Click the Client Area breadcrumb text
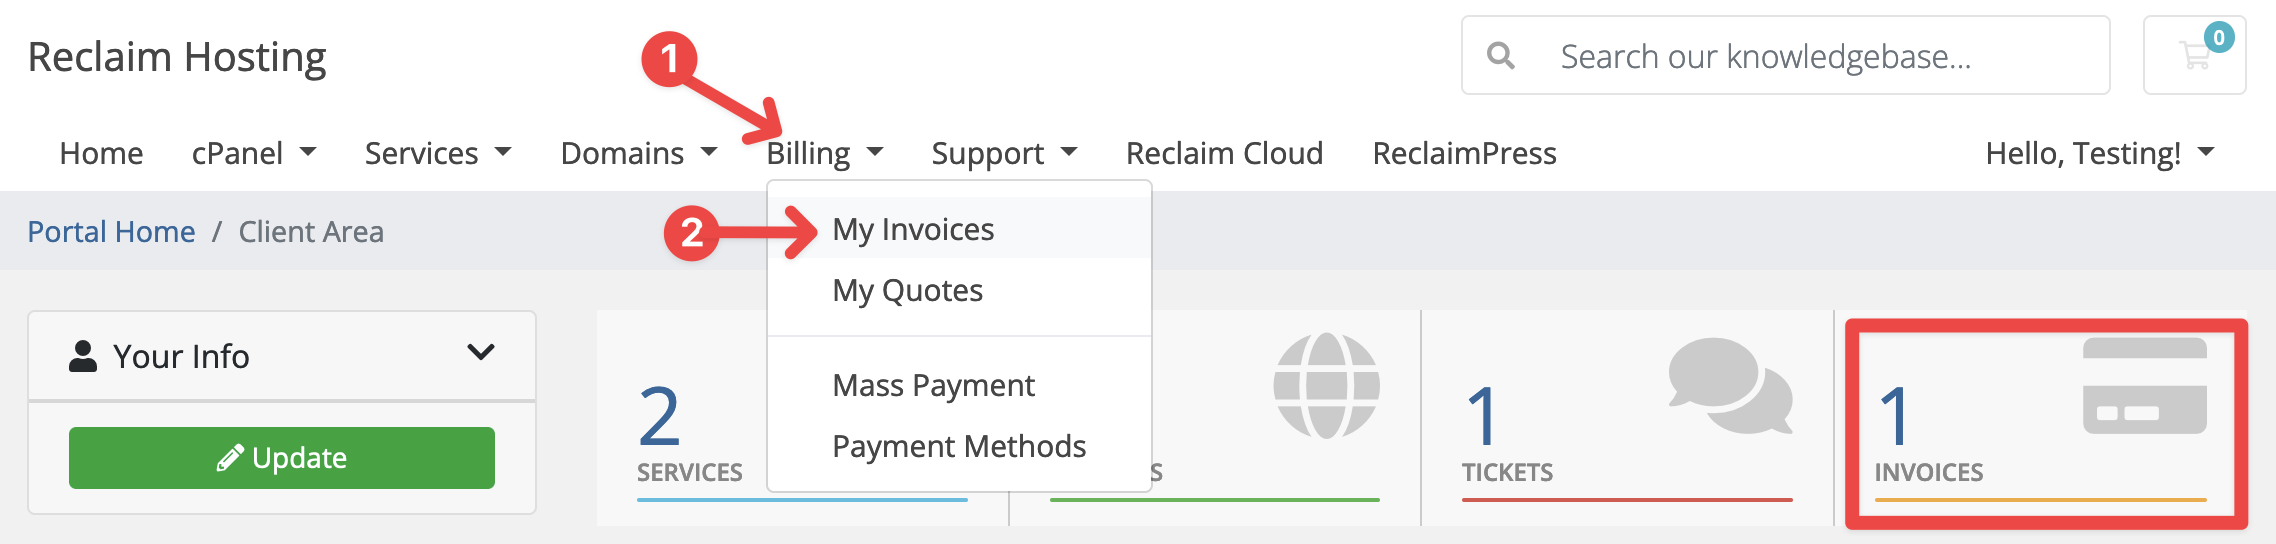Image resolution: width=2276 pixels, height=544 pixels. [x=311, y=232]
